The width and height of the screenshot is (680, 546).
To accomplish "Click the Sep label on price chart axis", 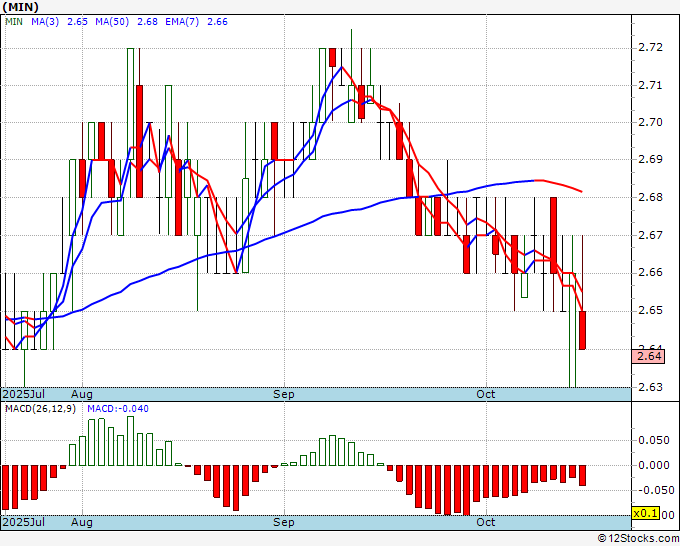I will pos(284,394).
